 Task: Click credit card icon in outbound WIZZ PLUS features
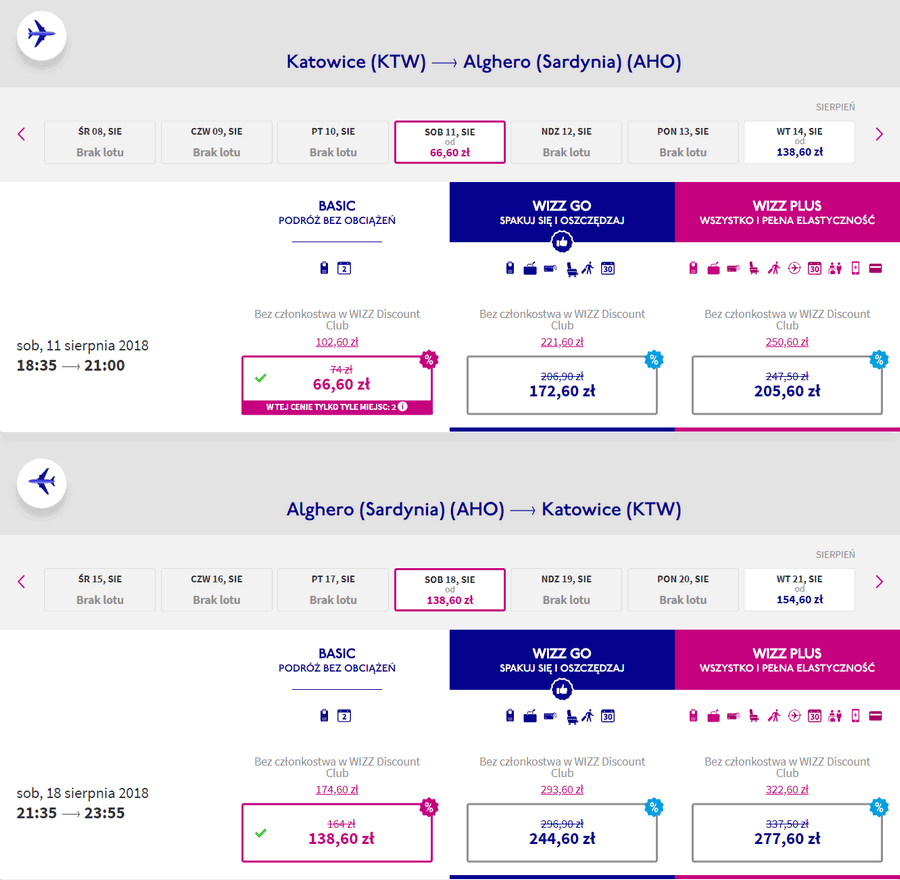(875, 268)
